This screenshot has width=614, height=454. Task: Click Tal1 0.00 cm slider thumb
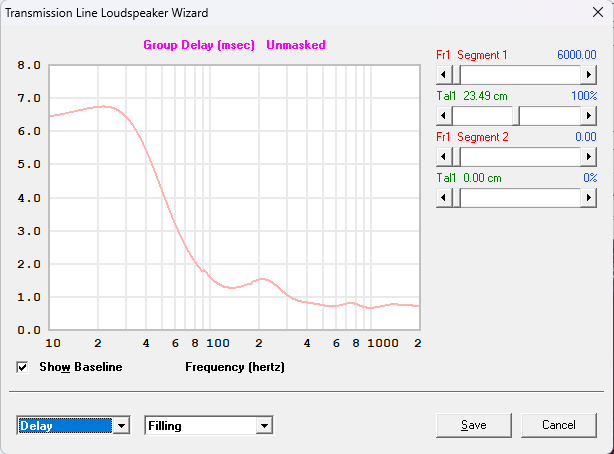[456, 197]
